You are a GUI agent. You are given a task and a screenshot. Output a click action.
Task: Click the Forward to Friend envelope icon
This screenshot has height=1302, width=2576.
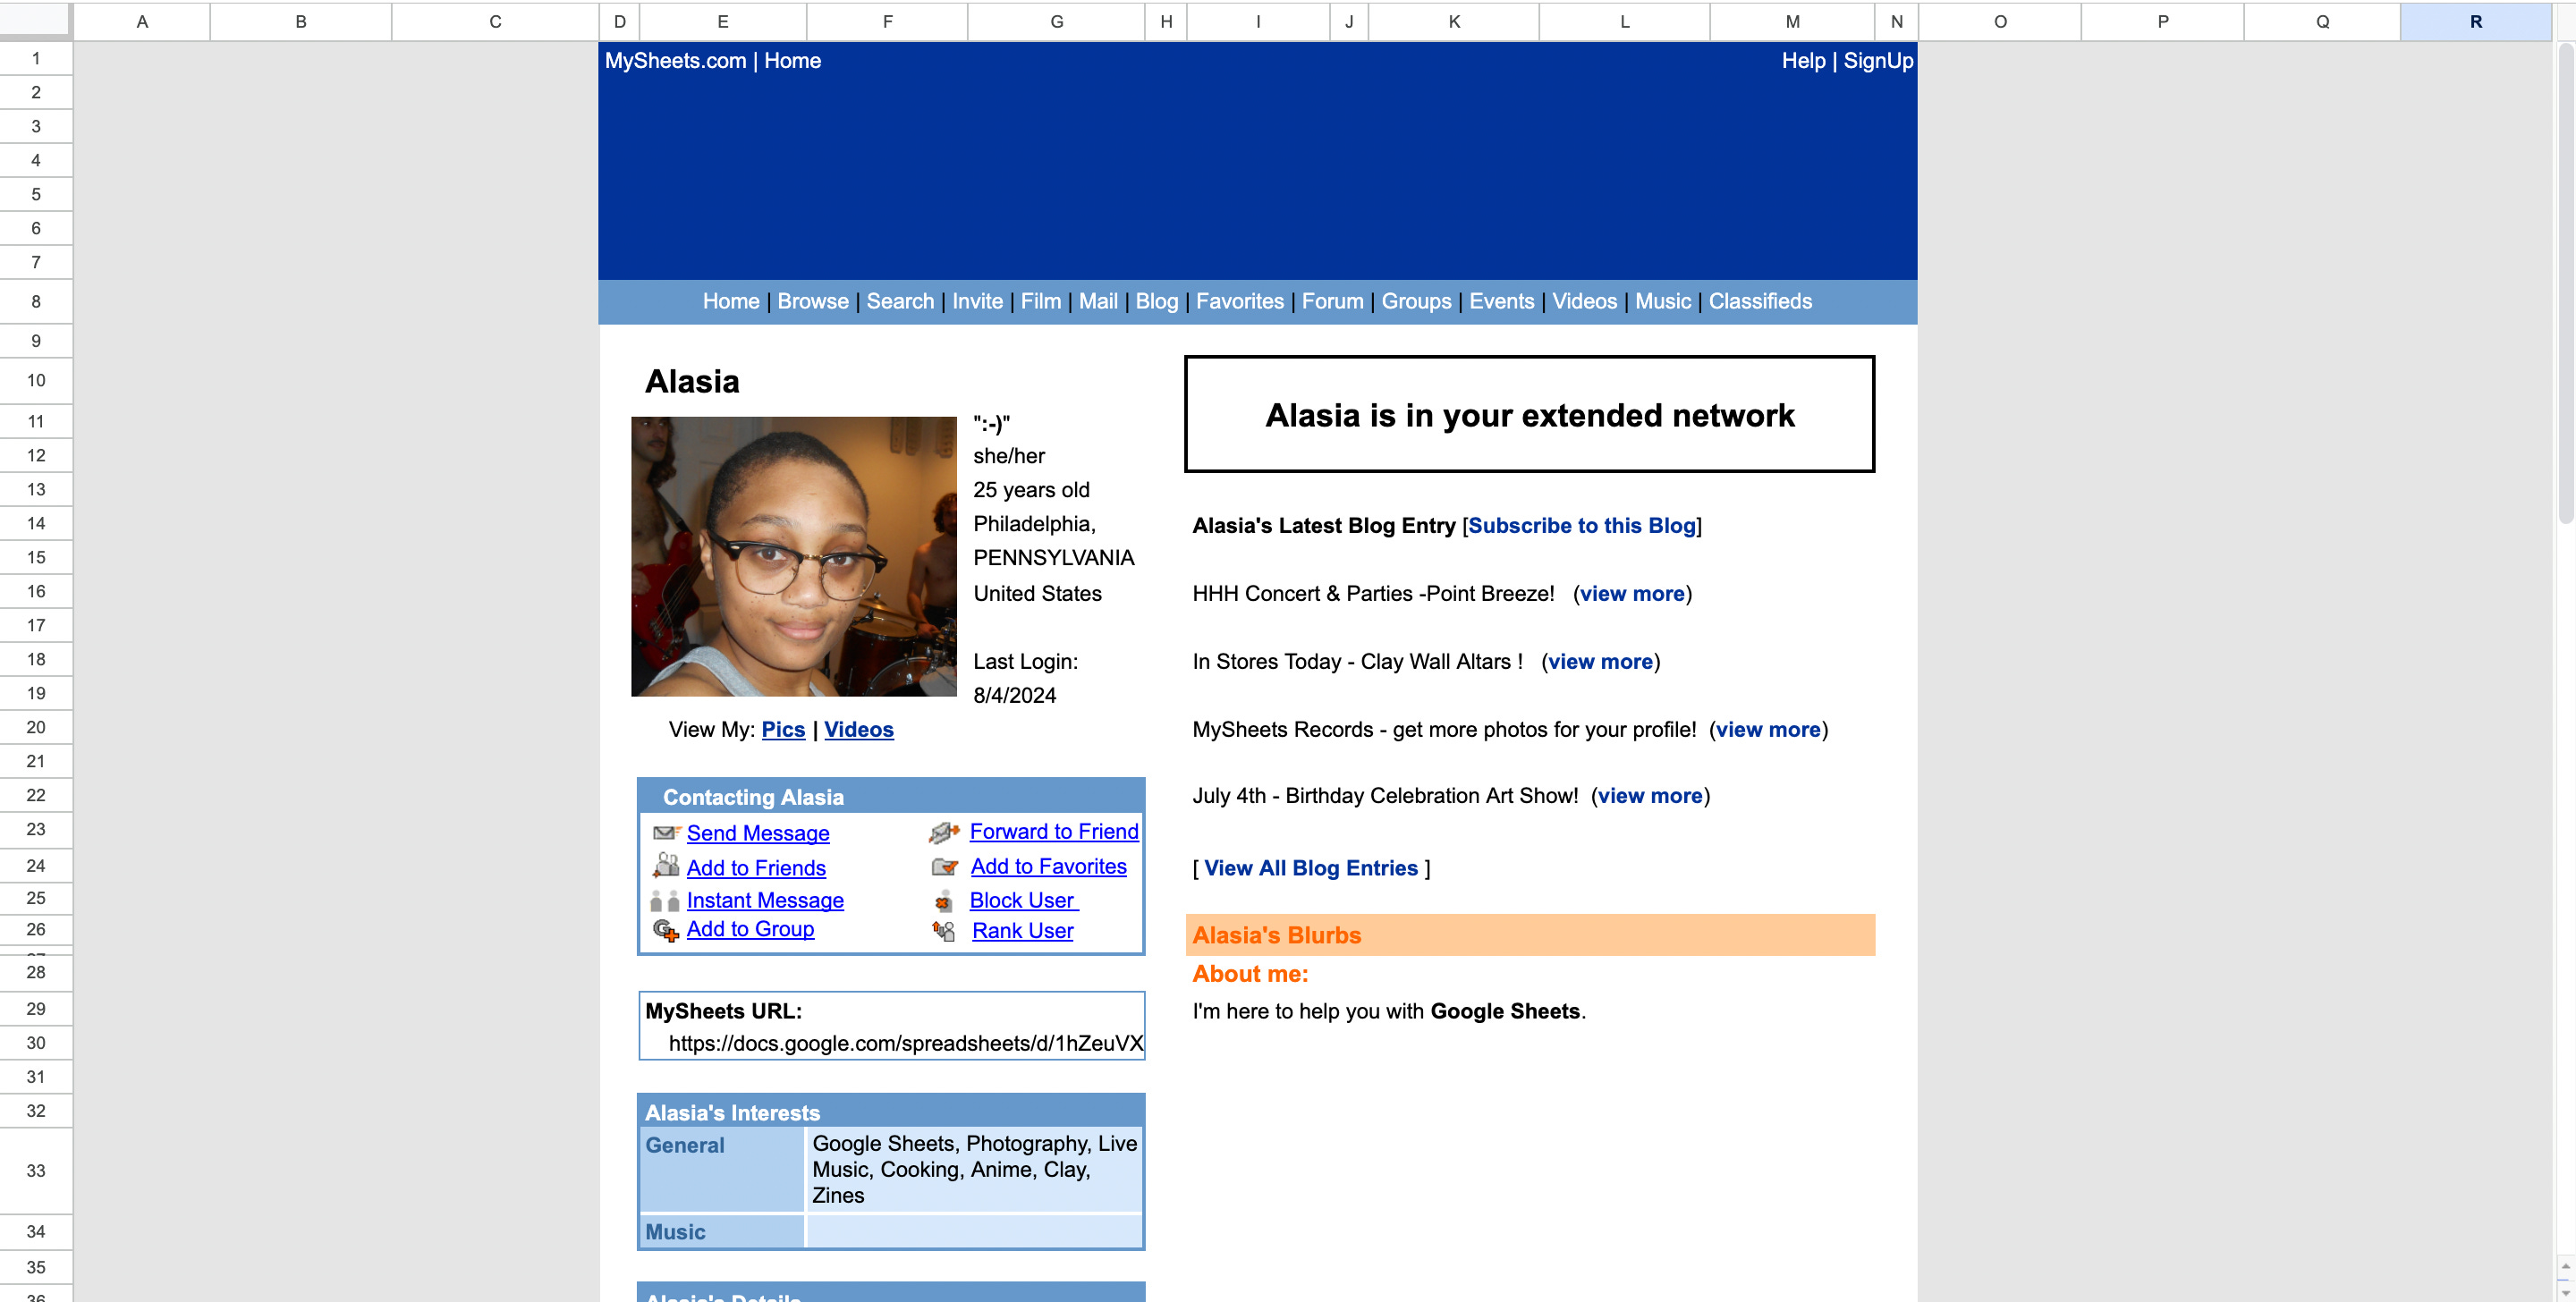(944, 832)
